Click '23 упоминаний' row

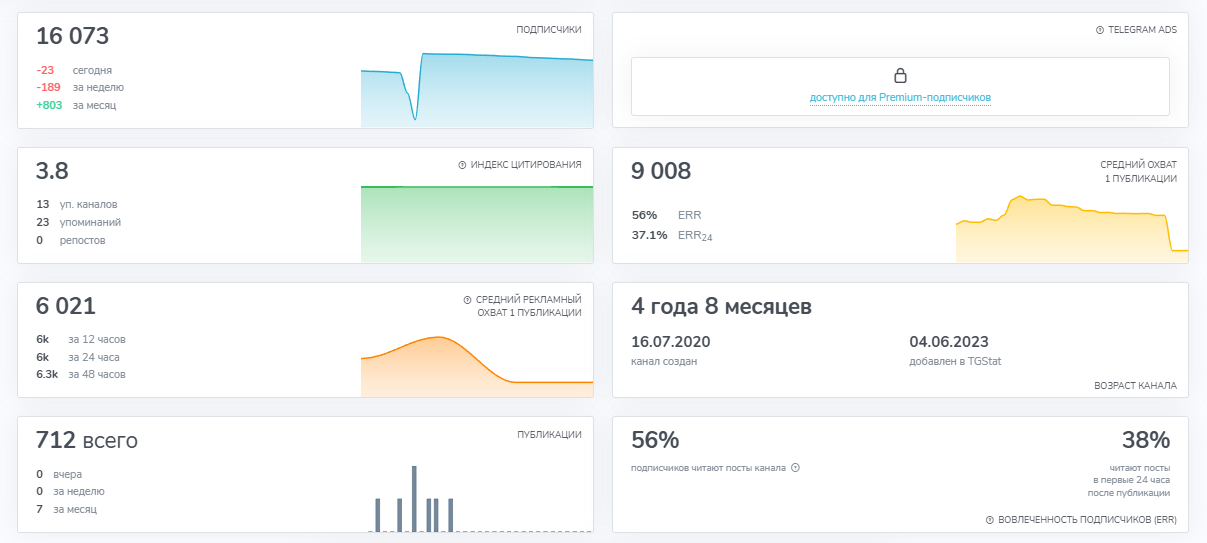coord(78,222)
